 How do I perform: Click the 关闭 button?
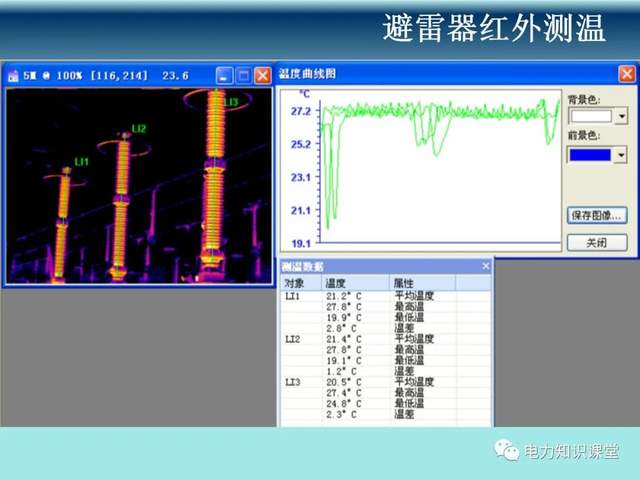597,243
